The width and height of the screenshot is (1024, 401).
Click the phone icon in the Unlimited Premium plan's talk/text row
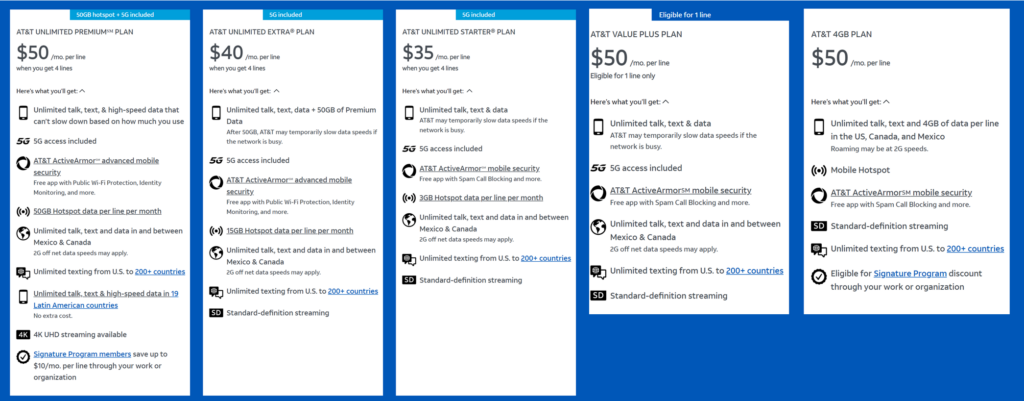(x=24, y=114)
